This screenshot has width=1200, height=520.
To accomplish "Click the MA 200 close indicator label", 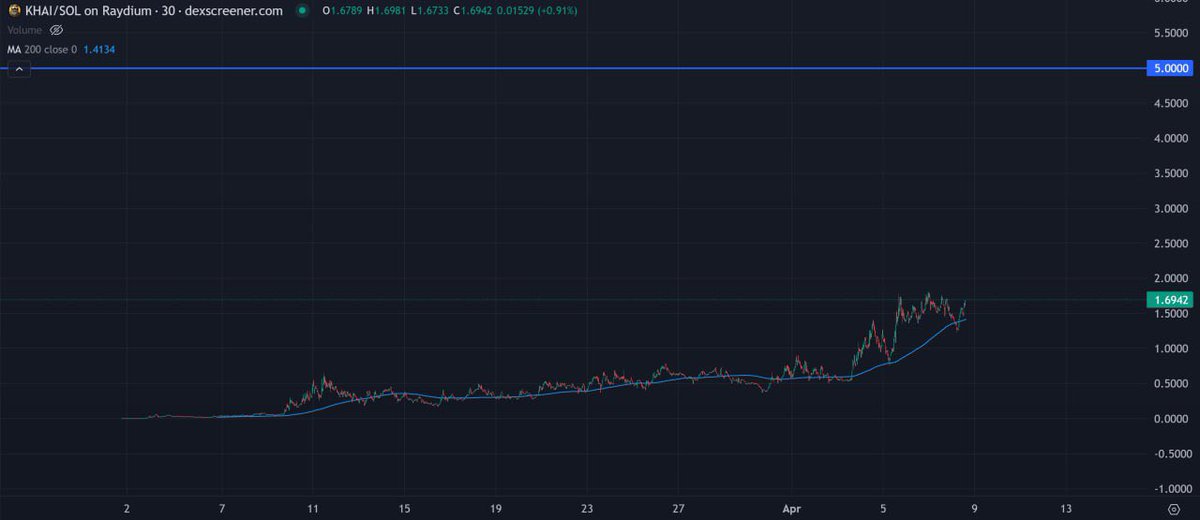I will (43, 49).
